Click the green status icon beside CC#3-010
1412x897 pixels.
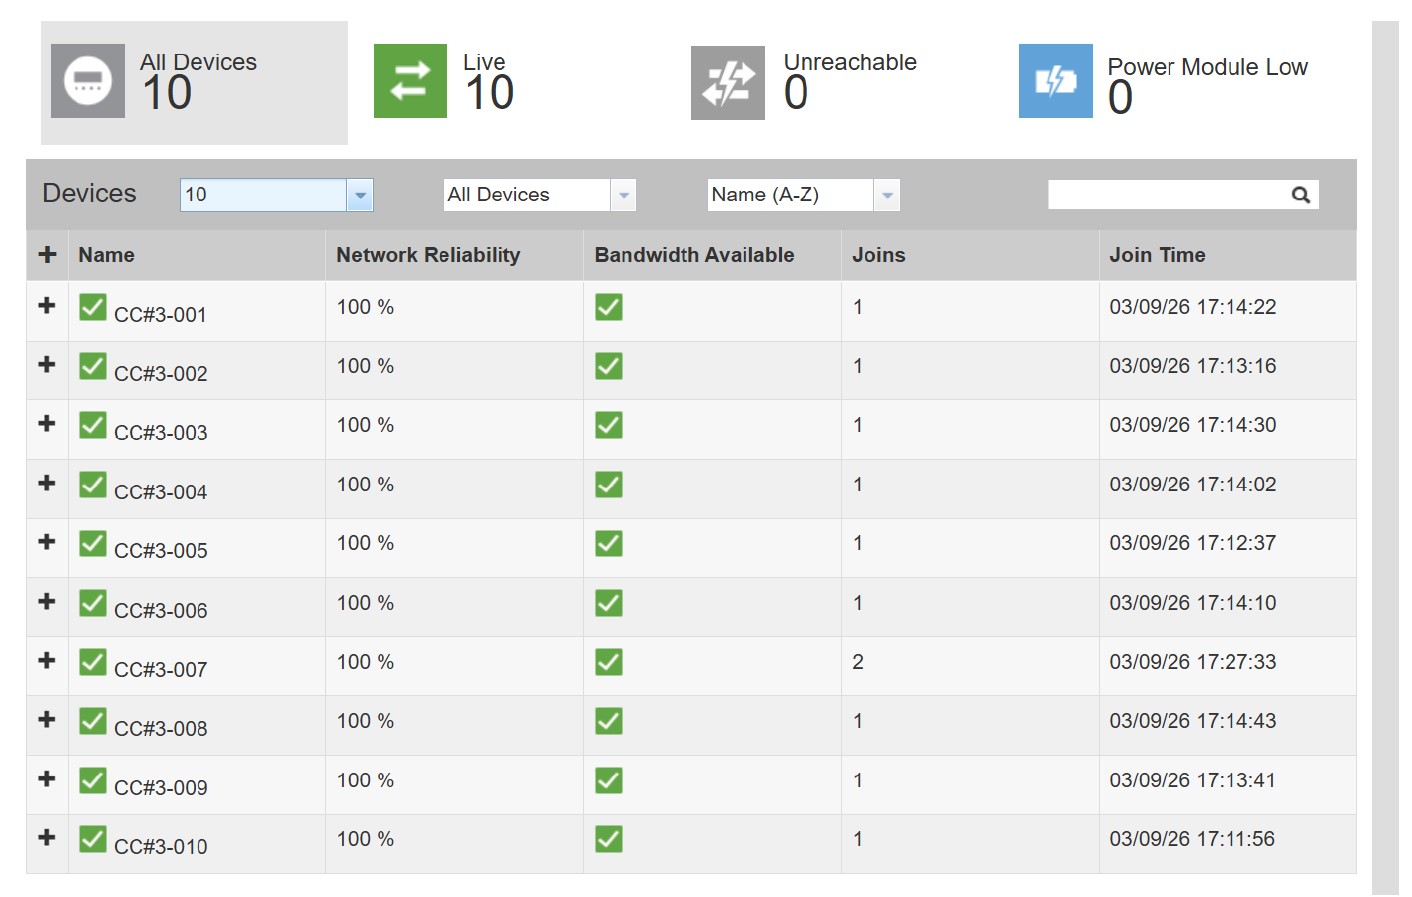click(93, 839)
